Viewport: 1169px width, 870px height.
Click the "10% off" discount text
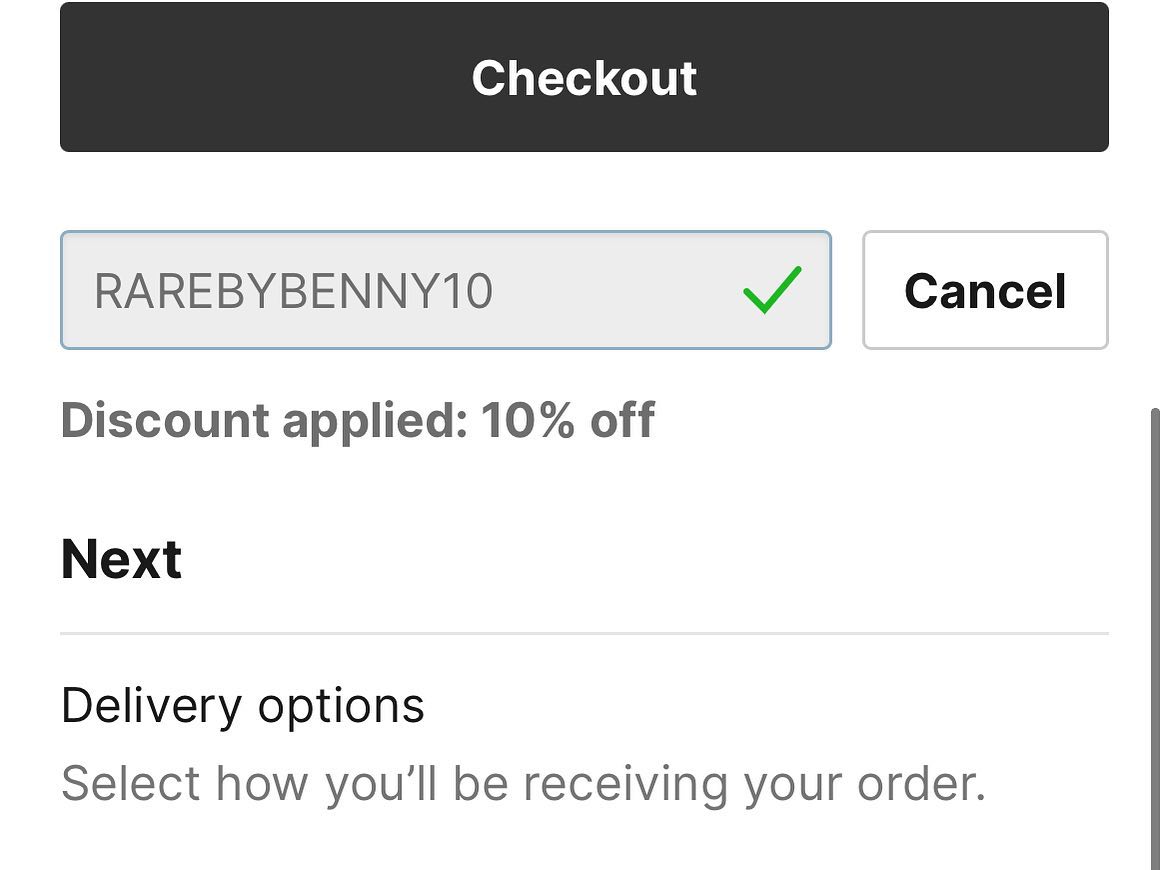click(x=567, y=420)
